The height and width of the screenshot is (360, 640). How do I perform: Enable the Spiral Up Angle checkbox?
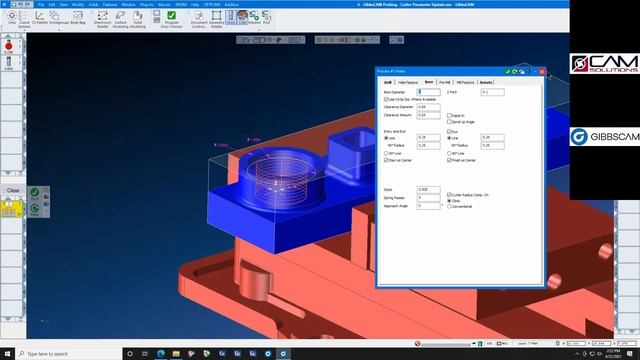[449, 122]
